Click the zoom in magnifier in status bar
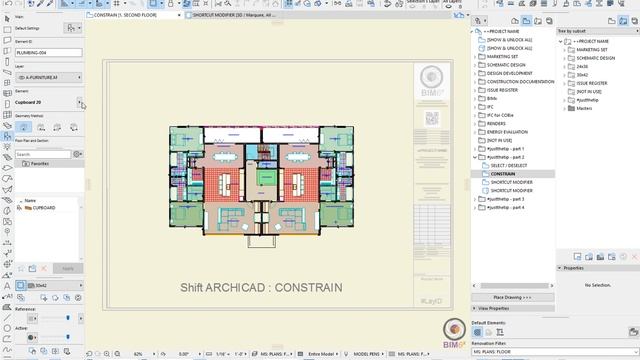Image resolution: width=640 pixels, height=360 pixels. (107, 354)
